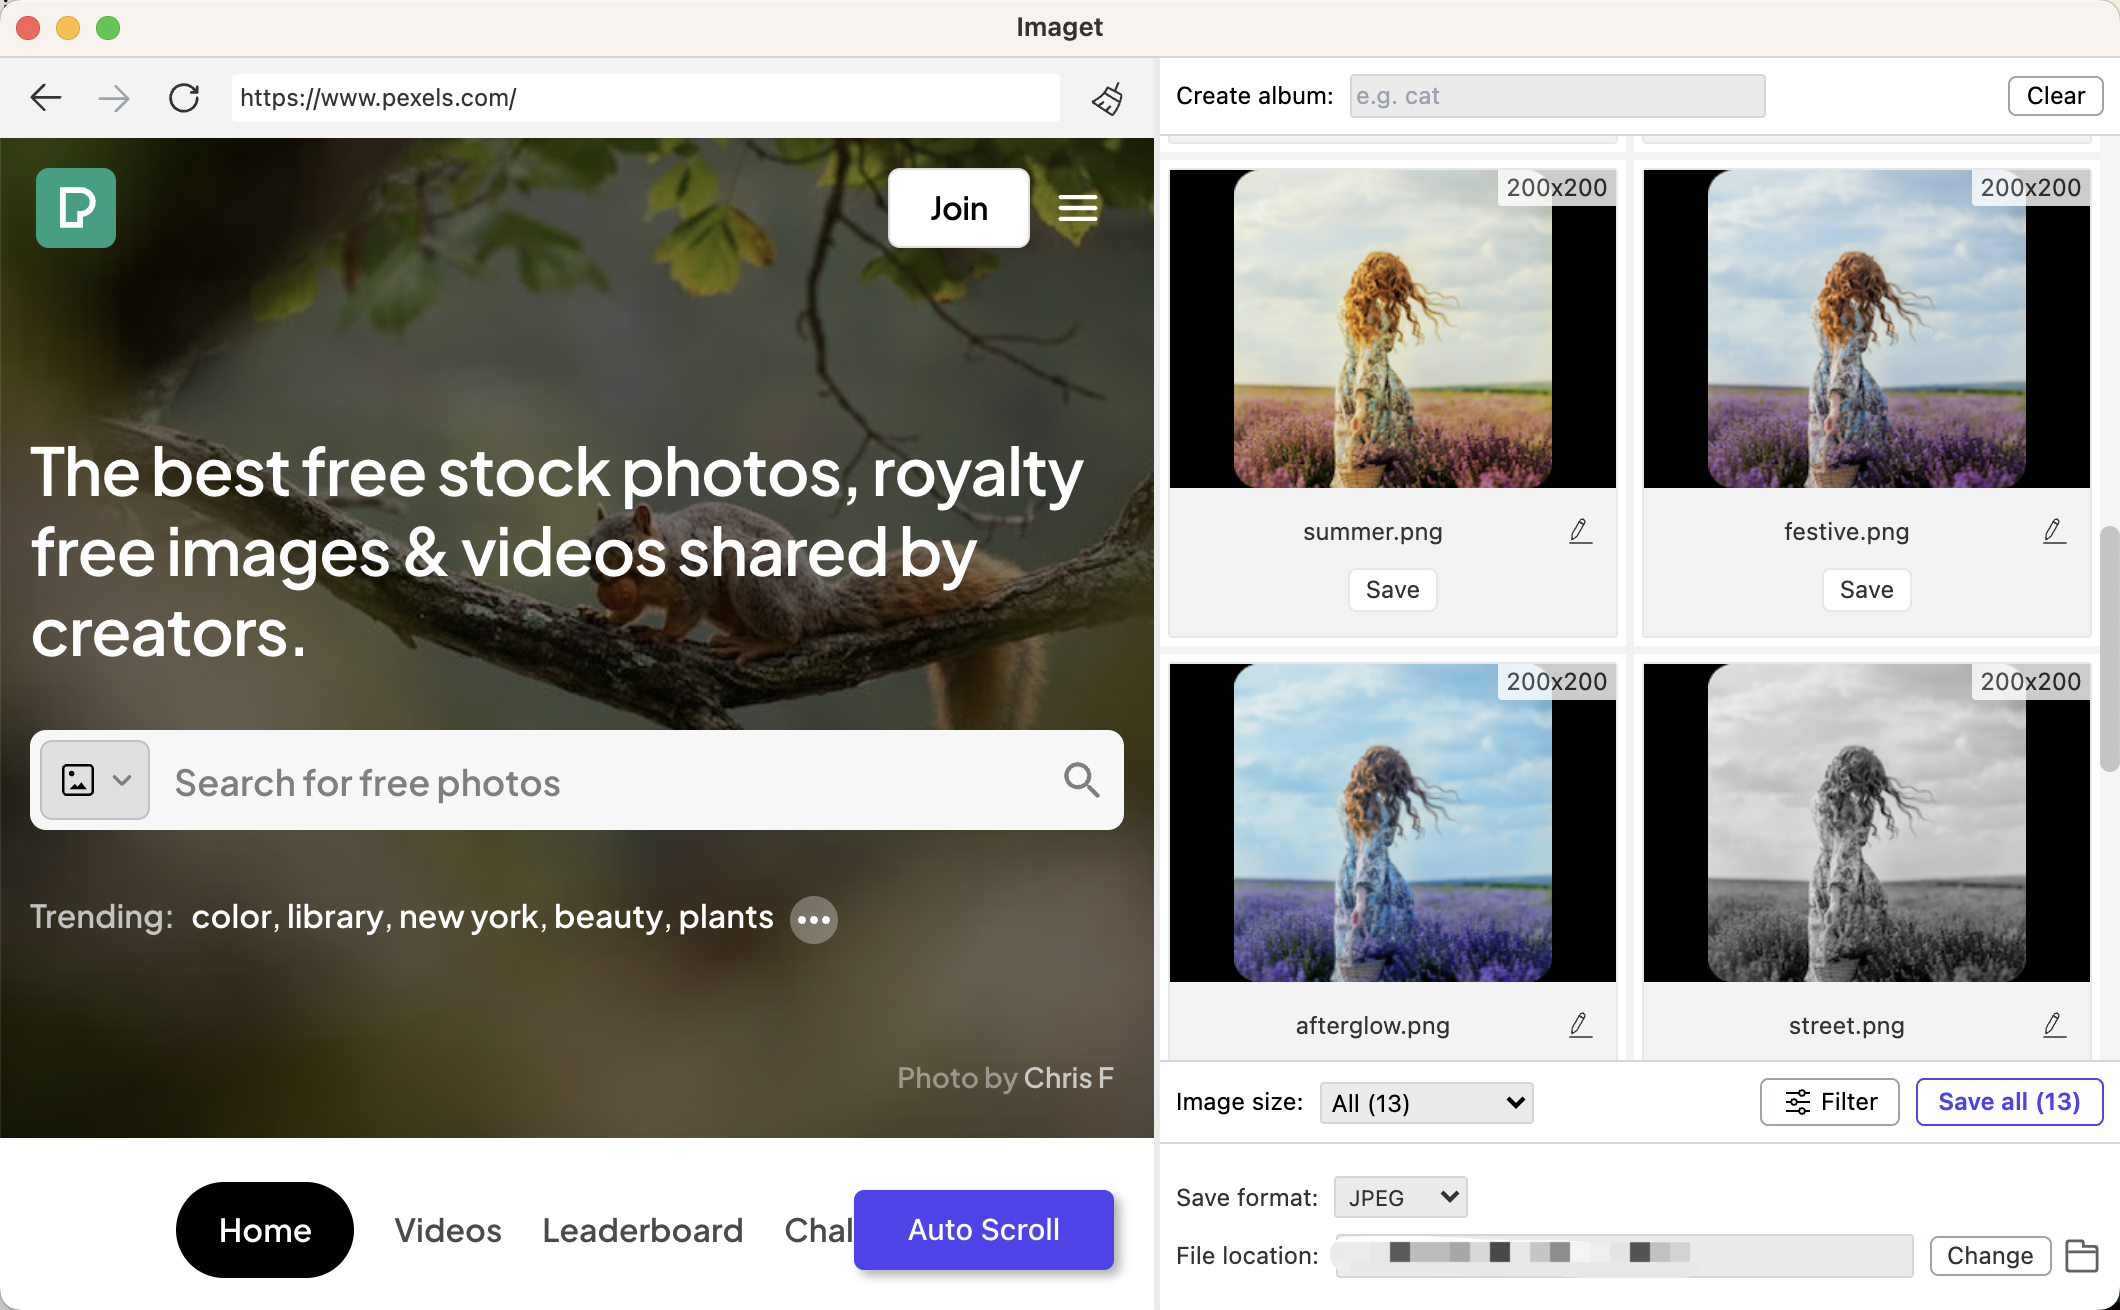Click the browser back arrow
Viewport: 2120px width, 1310px height.
pos(46,97)
